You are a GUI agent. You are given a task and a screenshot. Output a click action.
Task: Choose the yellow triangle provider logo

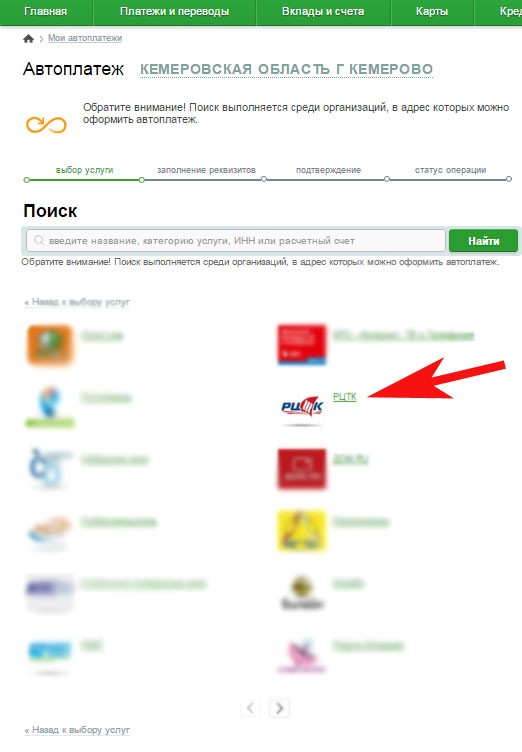pyautogui.click(x=302, y=531)
